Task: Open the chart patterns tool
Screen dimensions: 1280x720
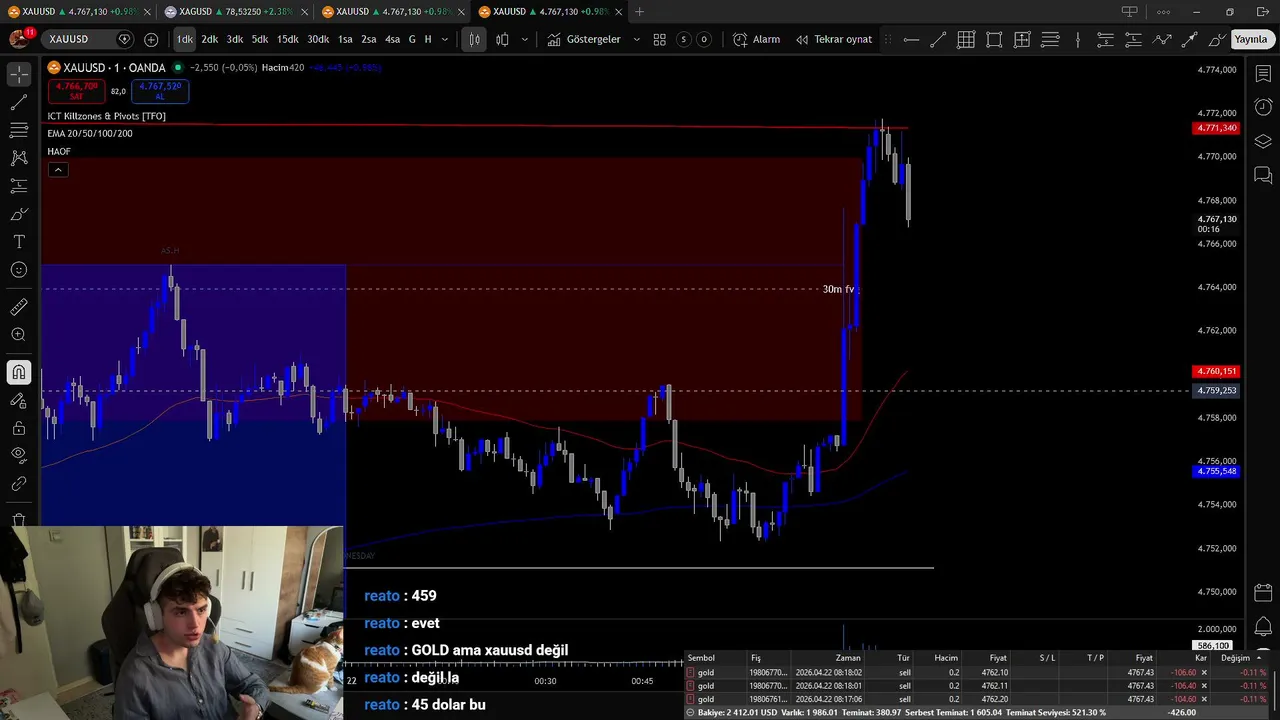Action: [19, 158]
